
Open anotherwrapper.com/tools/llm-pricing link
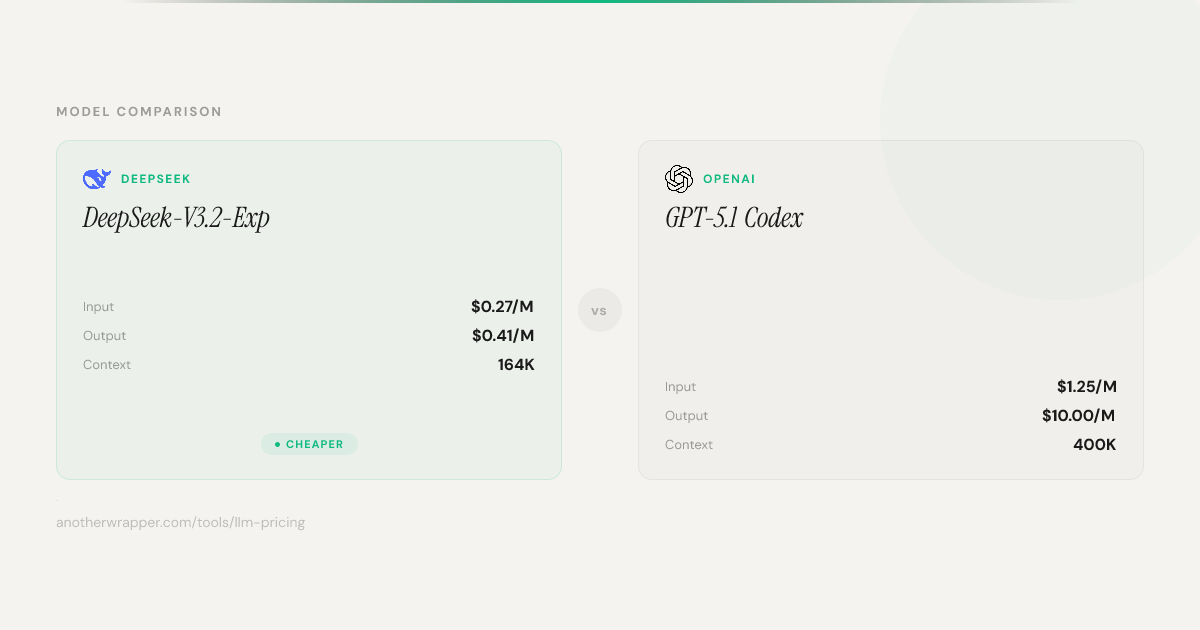pos(181,522)
